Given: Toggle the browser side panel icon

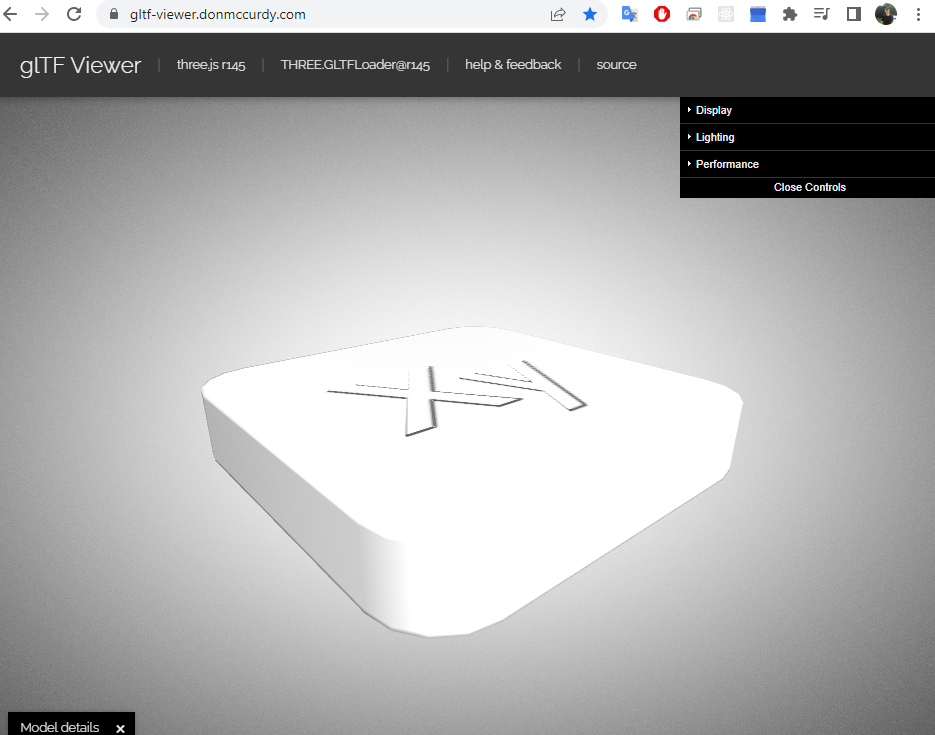Looking at the screenshot, I should 853,15.
